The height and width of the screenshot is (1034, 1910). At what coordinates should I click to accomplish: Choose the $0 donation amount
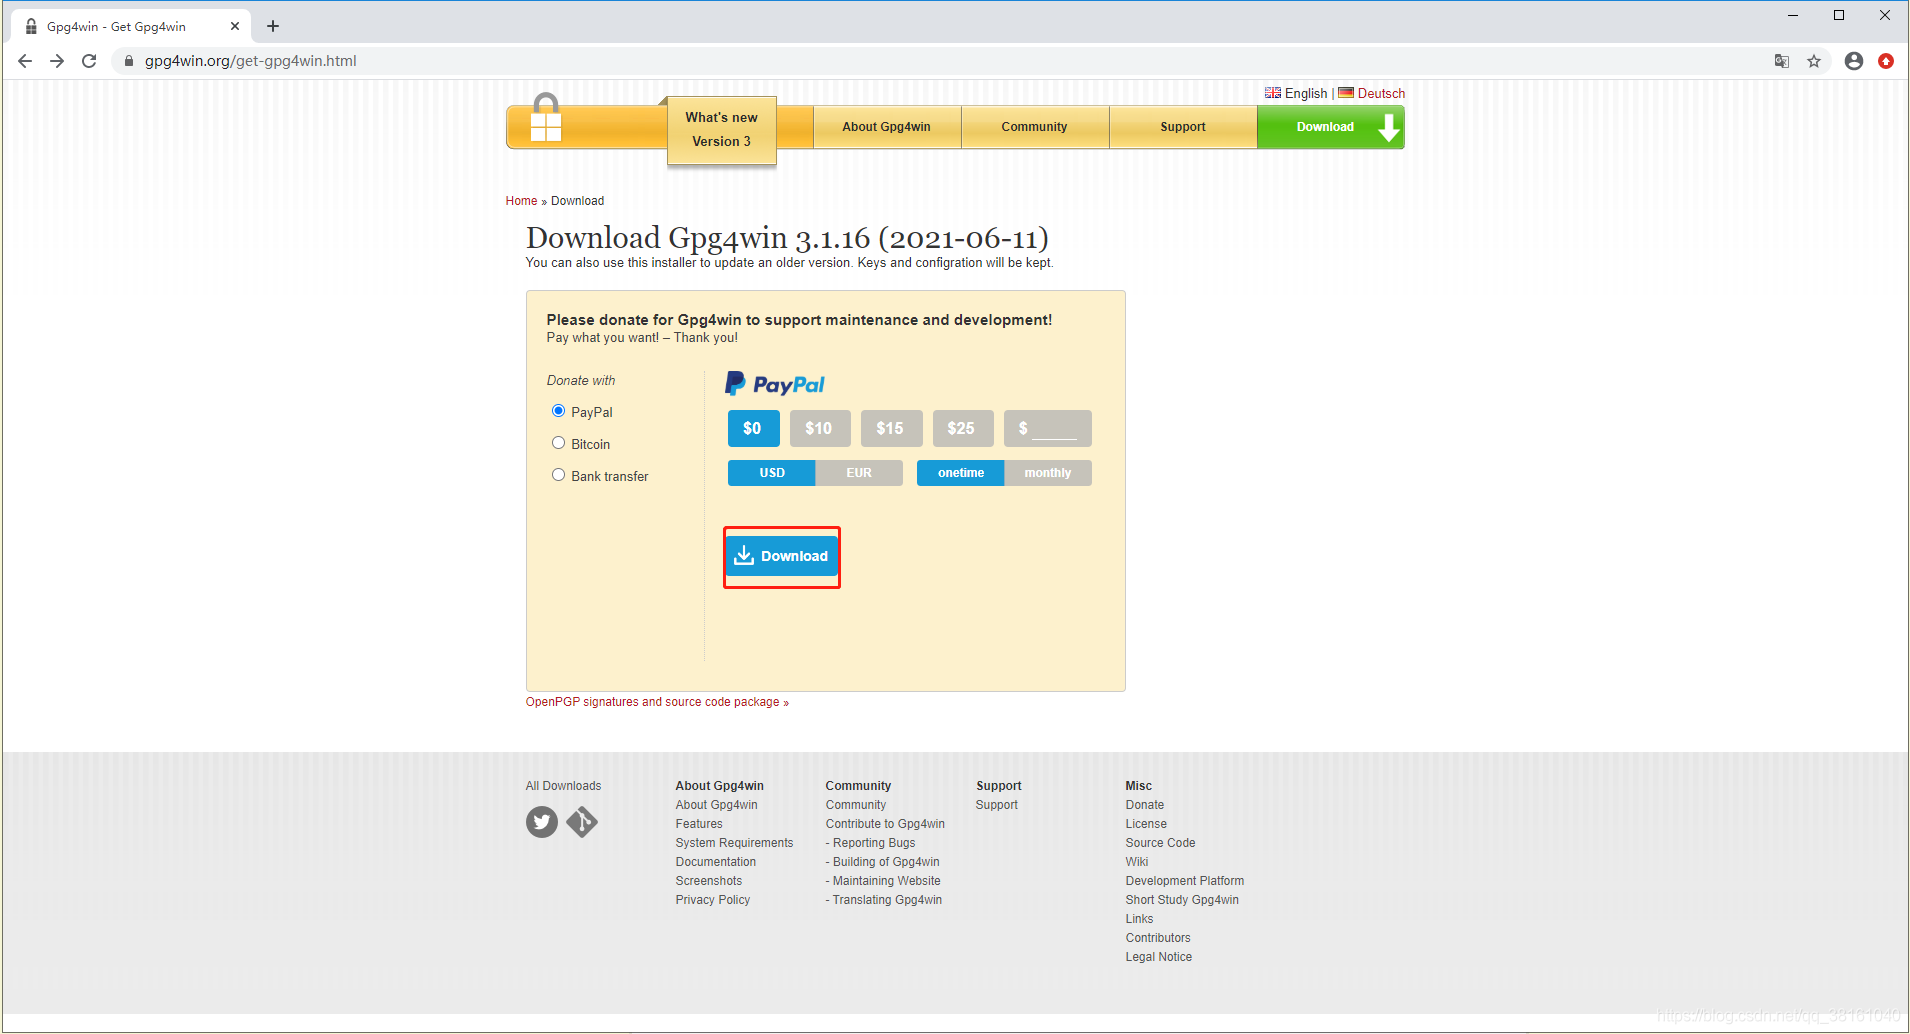(753, 428)
